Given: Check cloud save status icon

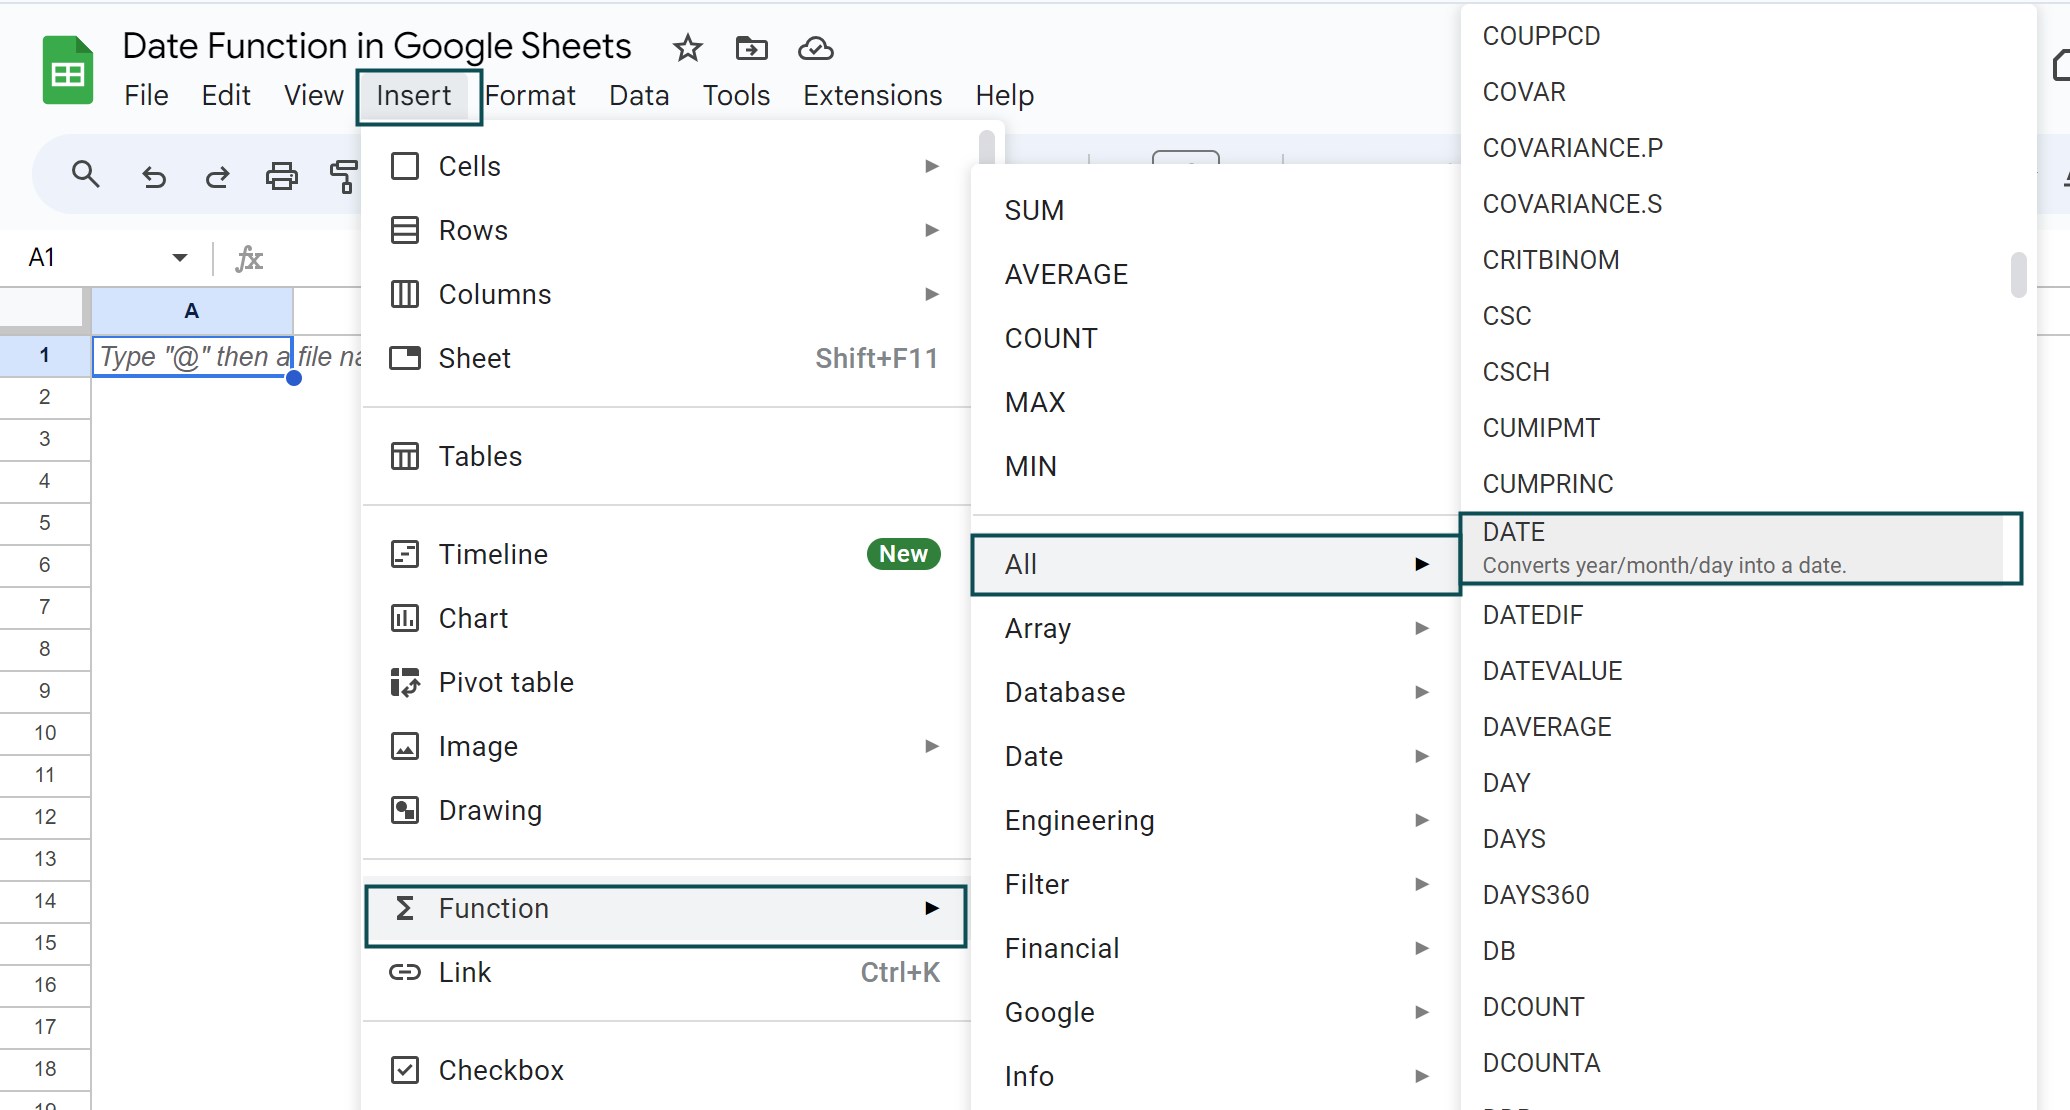Looking at the screenshot, I should click(816, 48).
